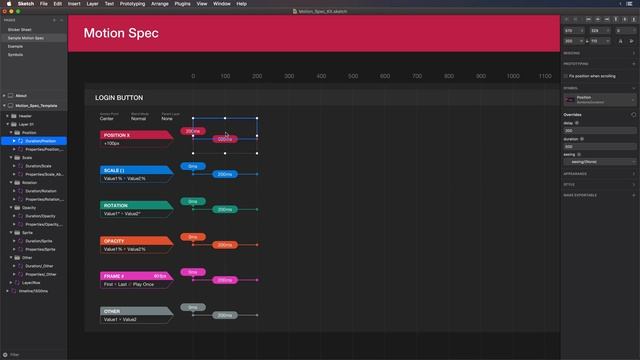Image resolution: width=640 pixels, height=360 pixels.
Task: Click the duration override input field
Action: click(599, 147)
